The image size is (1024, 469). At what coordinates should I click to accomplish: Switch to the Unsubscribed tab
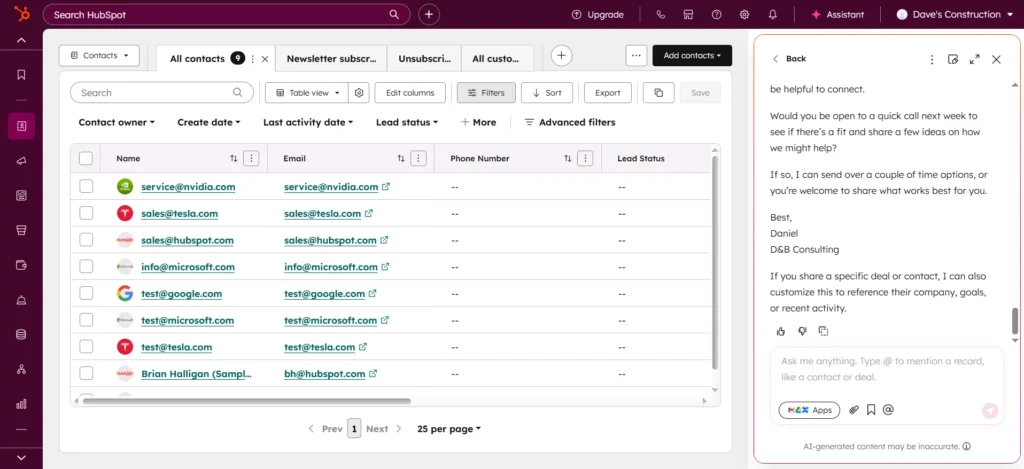424,59
